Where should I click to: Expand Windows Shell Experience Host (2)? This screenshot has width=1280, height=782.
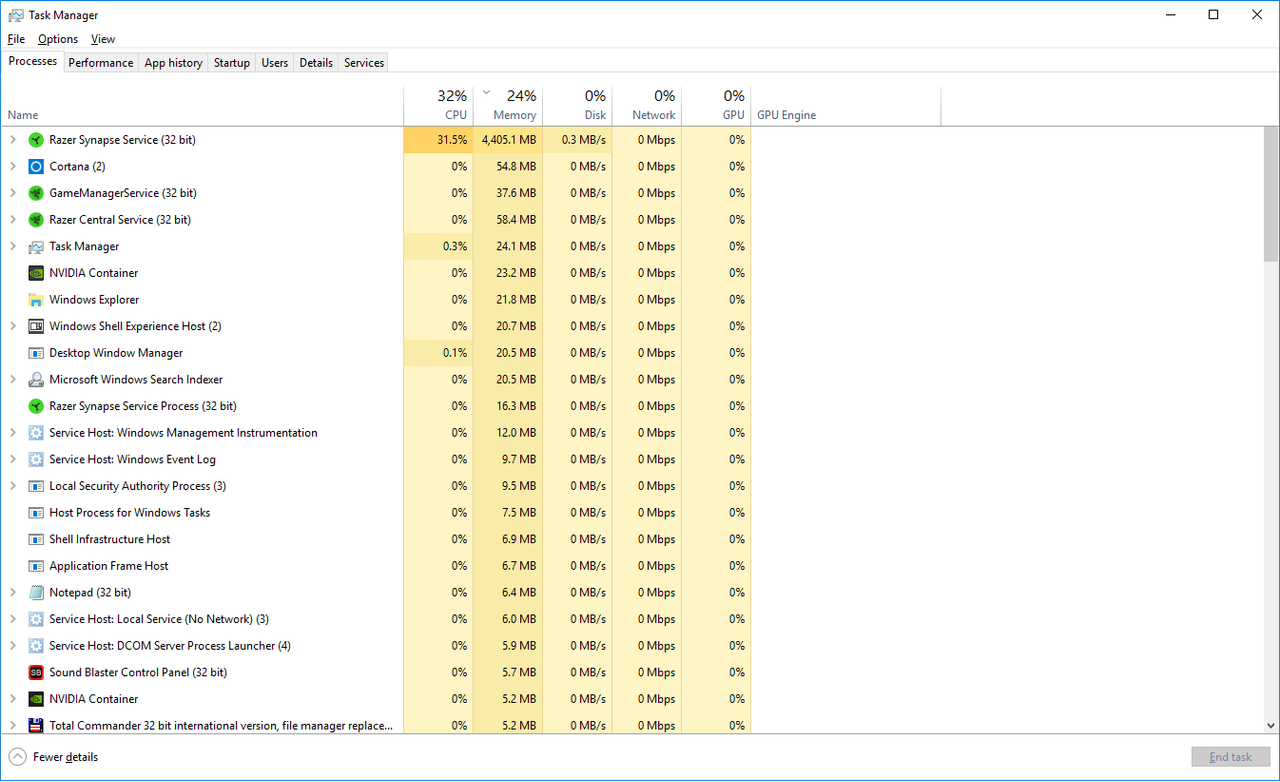(x=13, y=326)
